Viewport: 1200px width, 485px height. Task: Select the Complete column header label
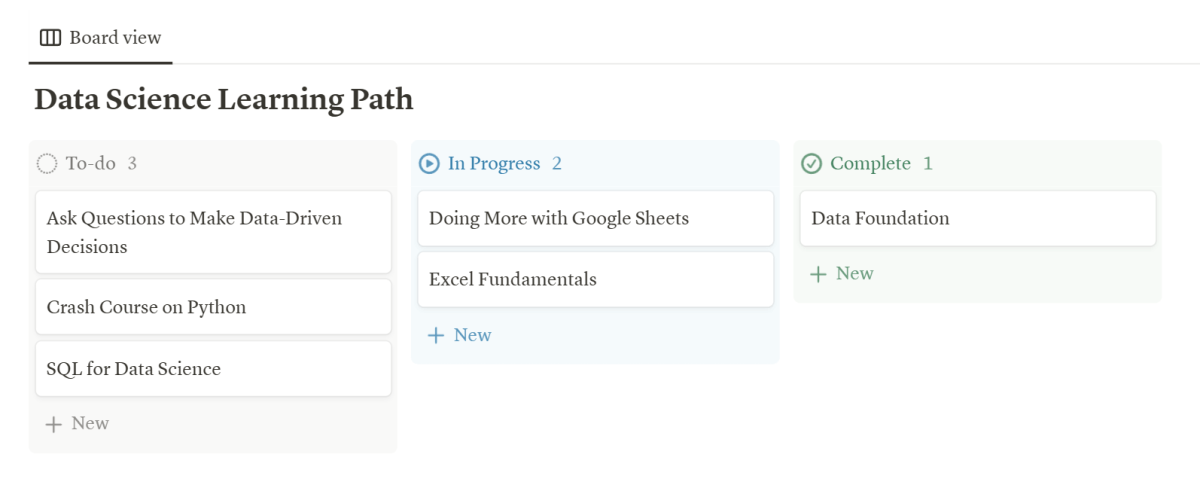click(x=870, y=163)
